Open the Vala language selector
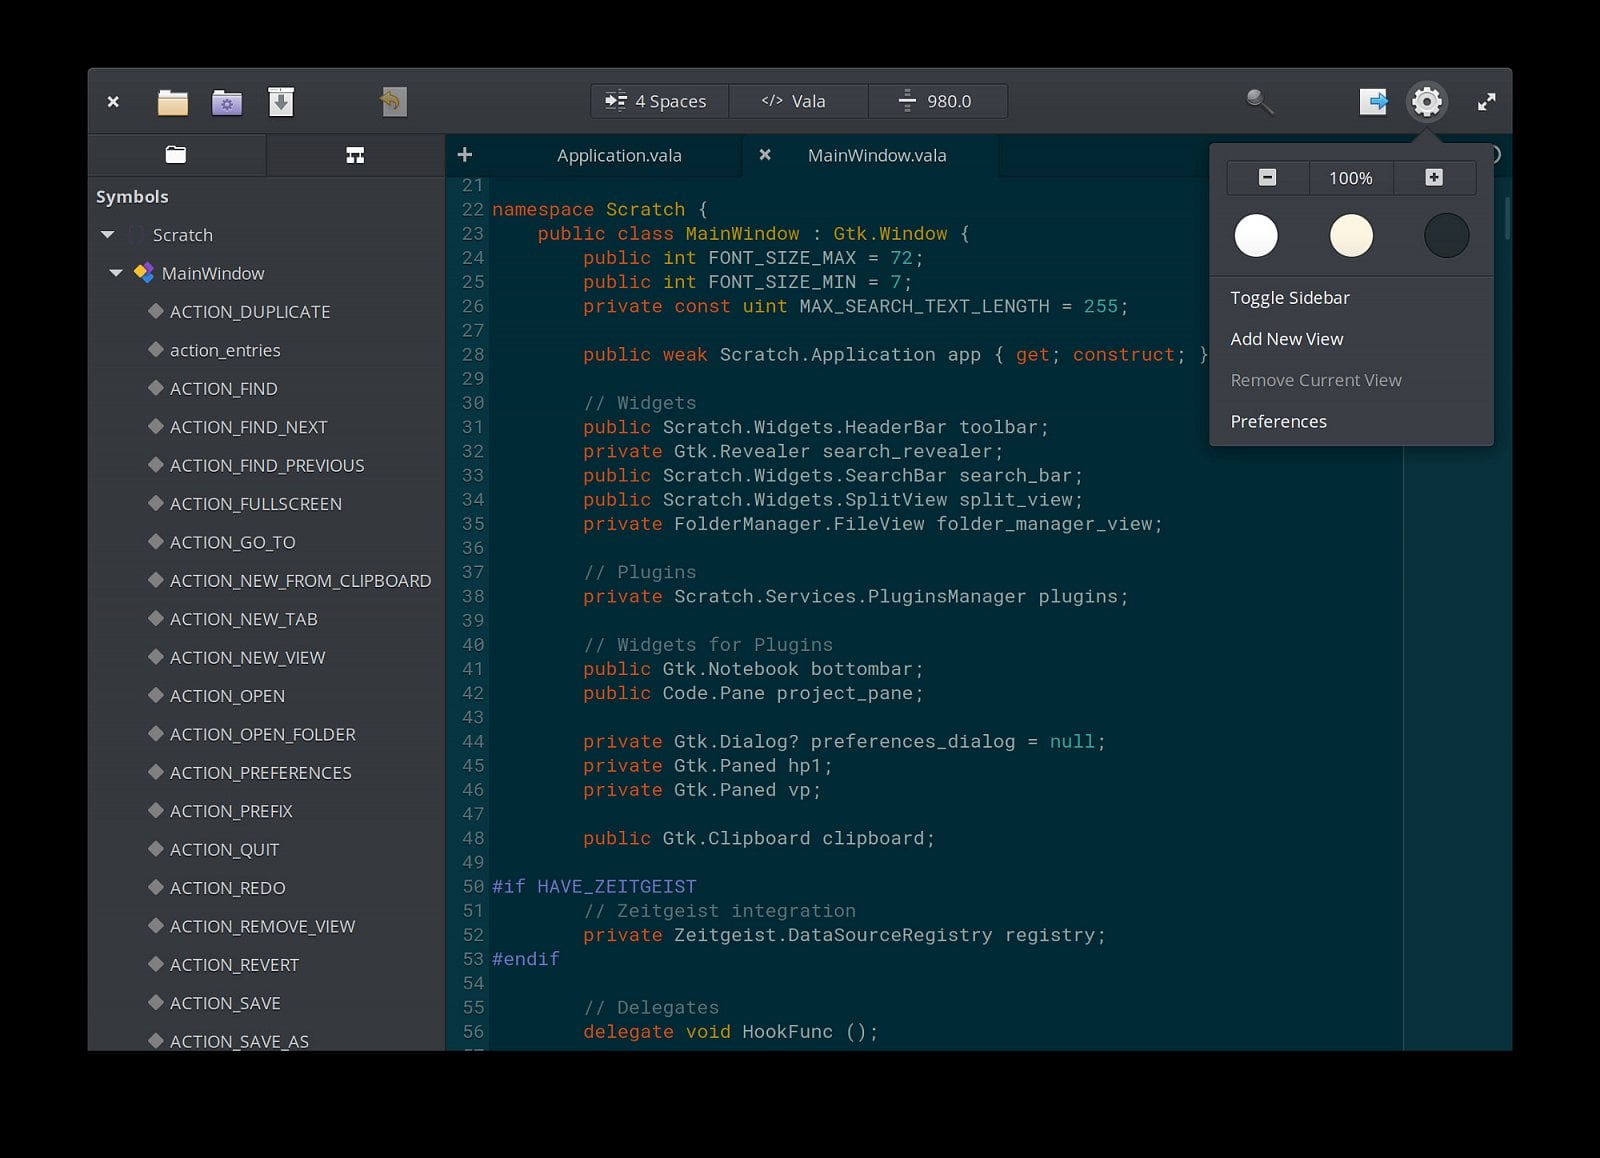Screen dimensions: 1600x1158 (x=798, y=101)
